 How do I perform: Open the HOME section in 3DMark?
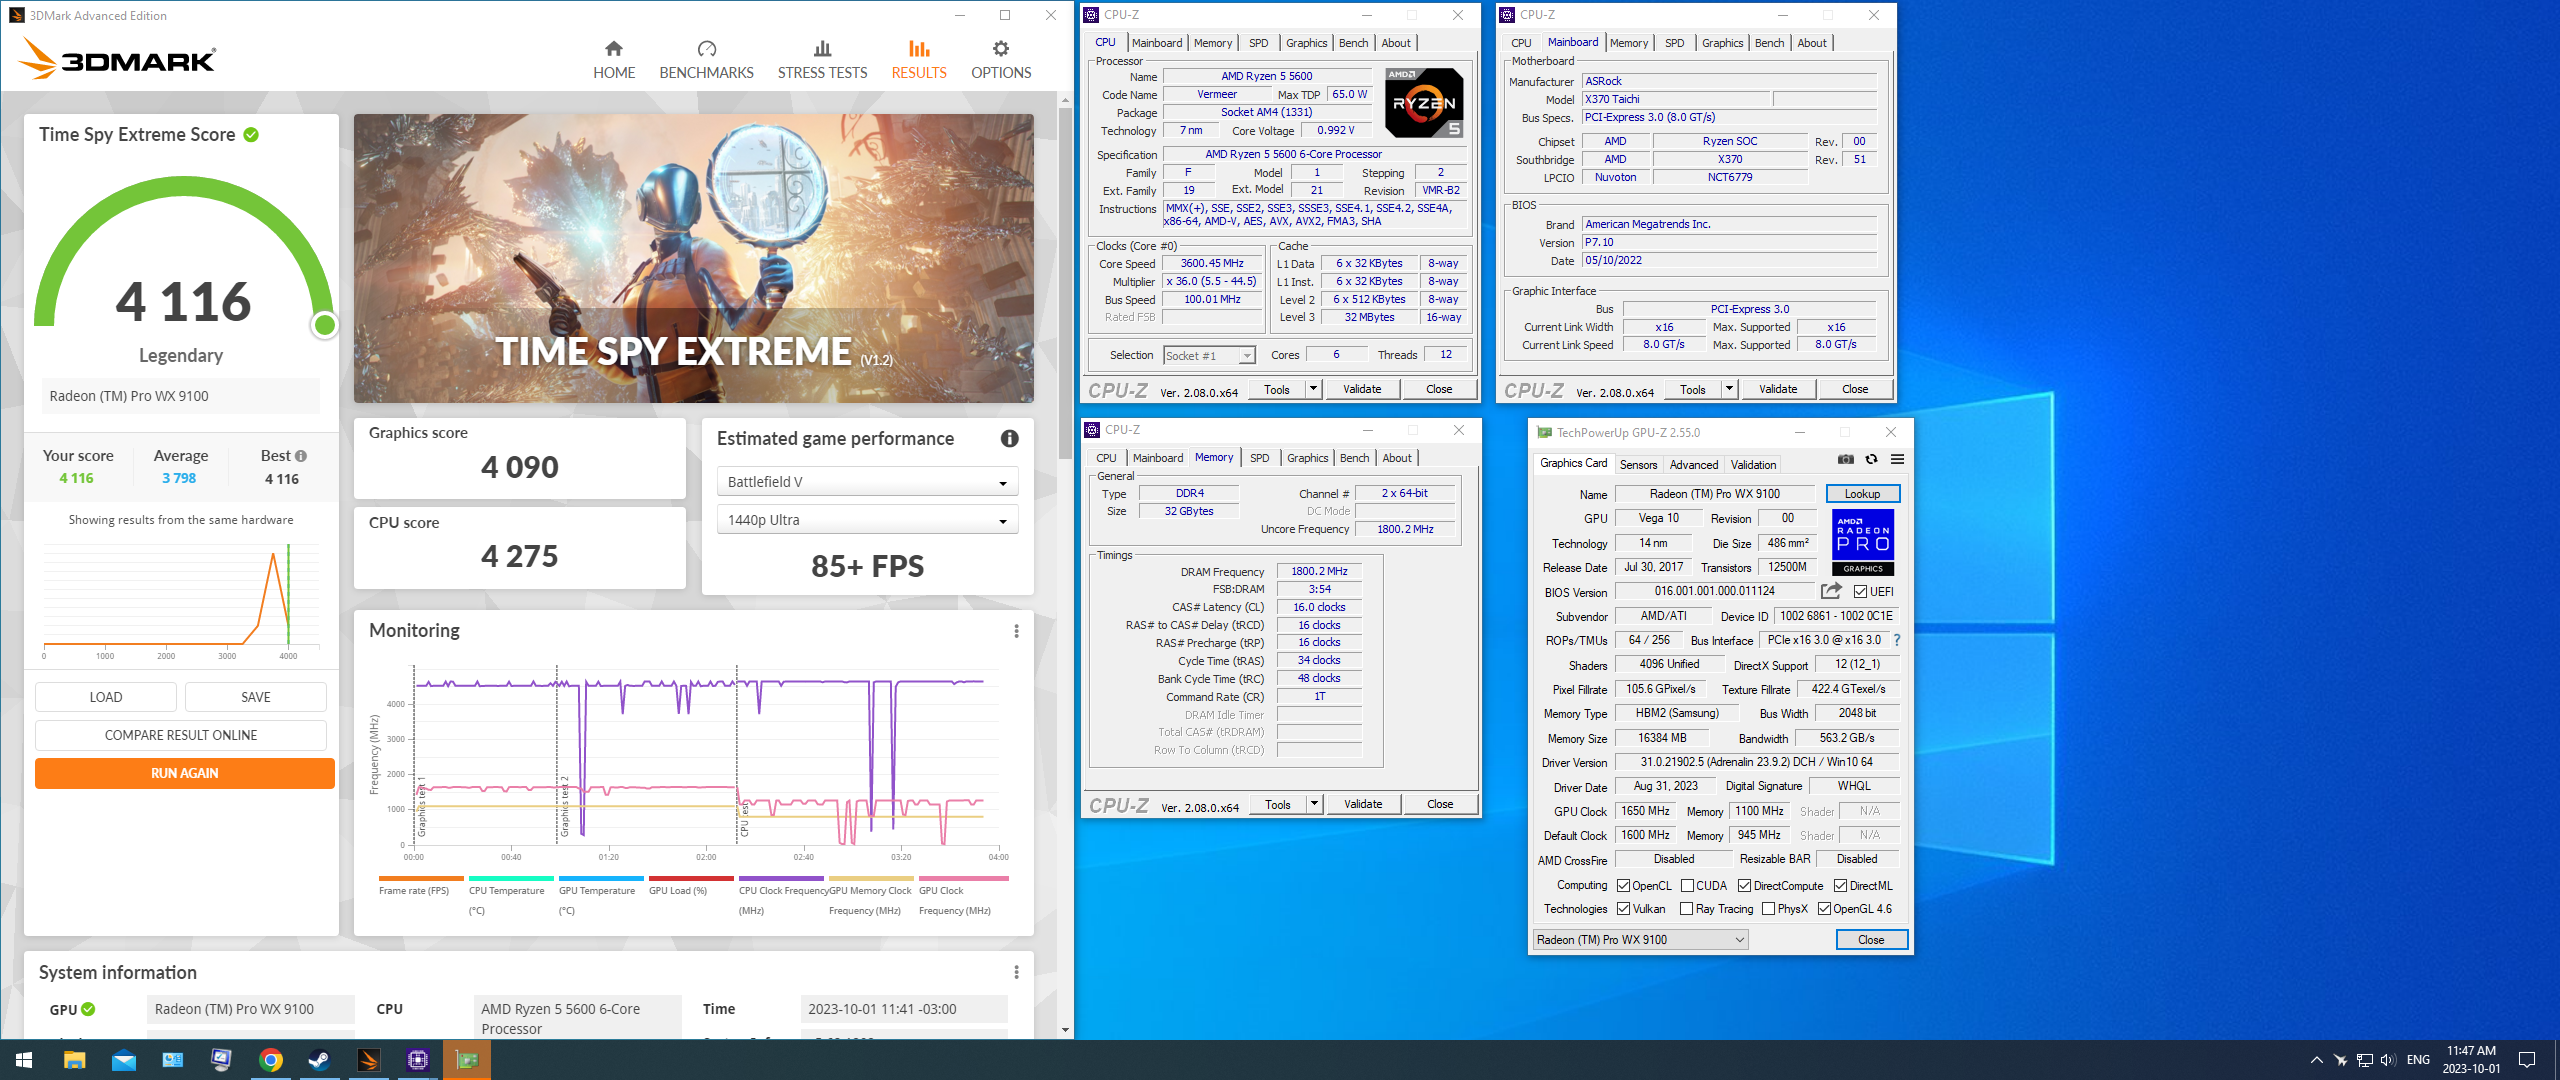pos(614,60)
